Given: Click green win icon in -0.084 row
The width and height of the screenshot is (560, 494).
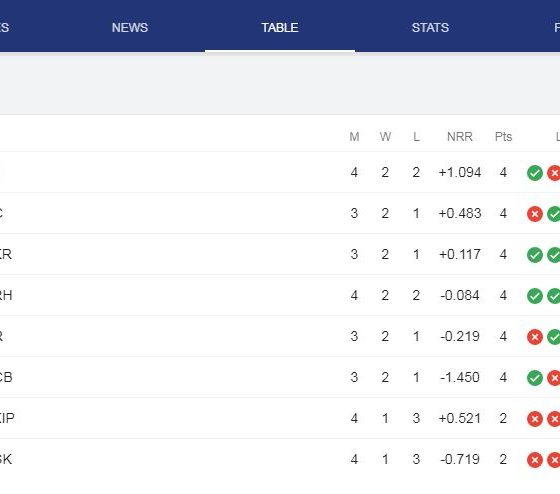Looking at the screenshot, I should (535, 296).
